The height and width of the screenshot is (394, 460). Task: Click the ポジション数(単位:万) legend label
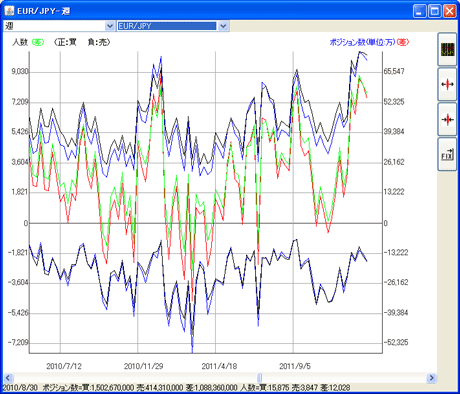pos(362,42)
